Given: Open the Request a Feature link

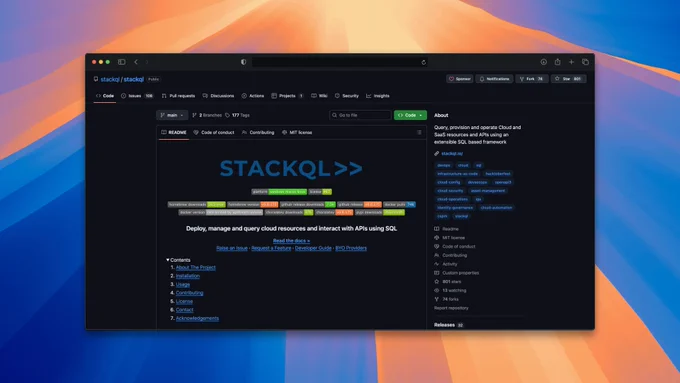Looking at the screenshot, I should pyautogui.click(x=271, y=248).
